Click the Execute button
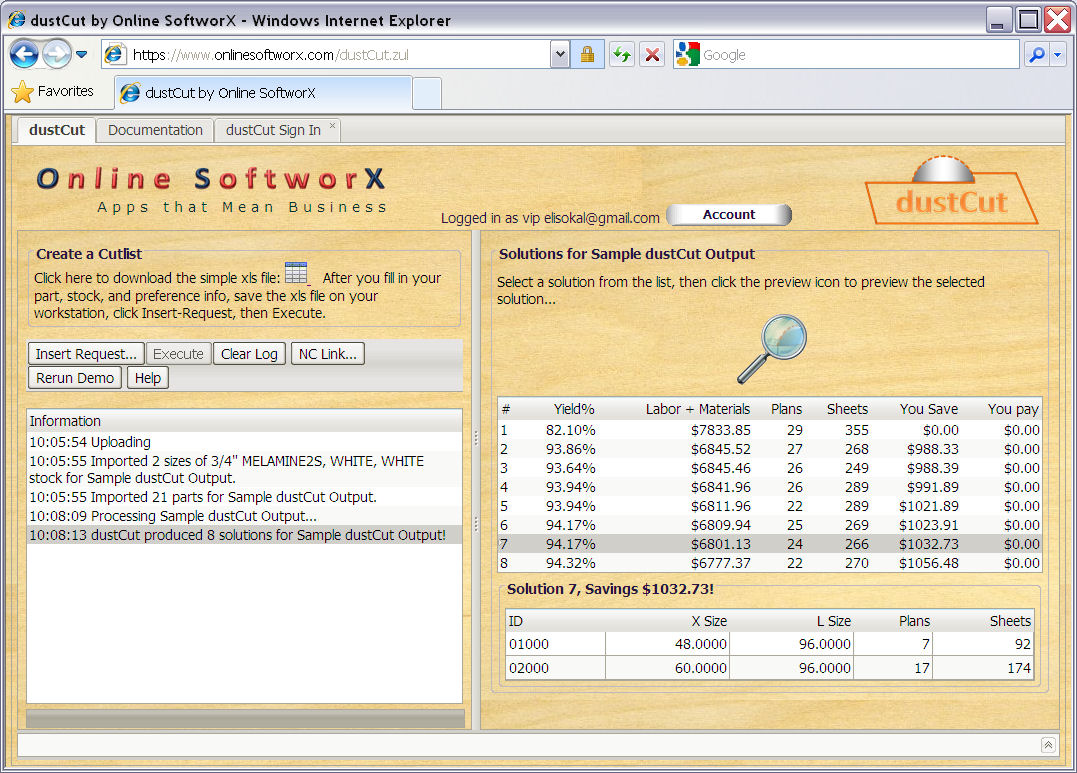Screen dimensions: 1077x773 tap(179, 354)
